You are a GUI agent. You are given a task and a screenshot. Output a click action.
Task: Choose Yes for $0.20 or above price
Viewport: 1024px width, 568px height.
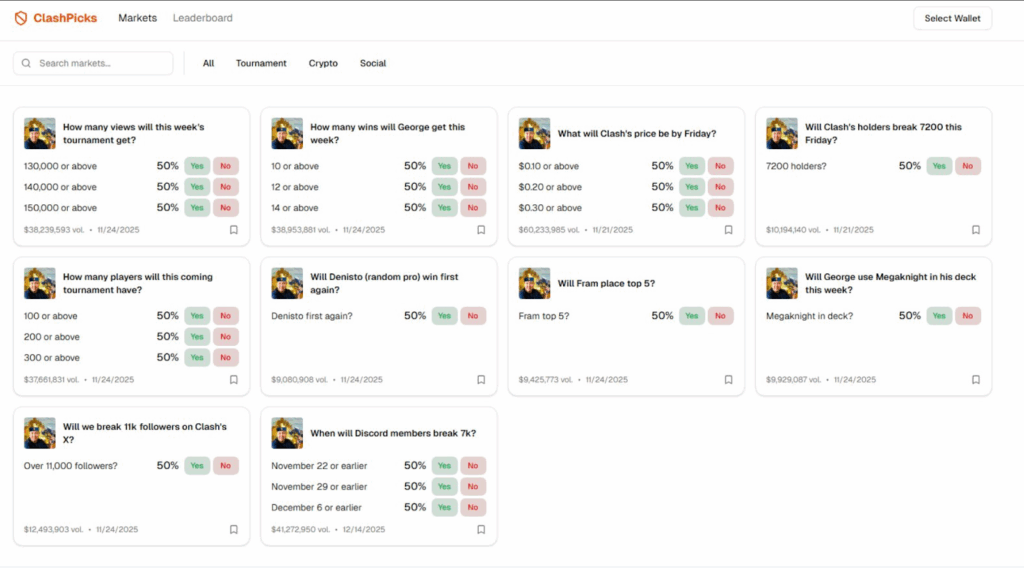pyautogui.click(x=692, y=187)
